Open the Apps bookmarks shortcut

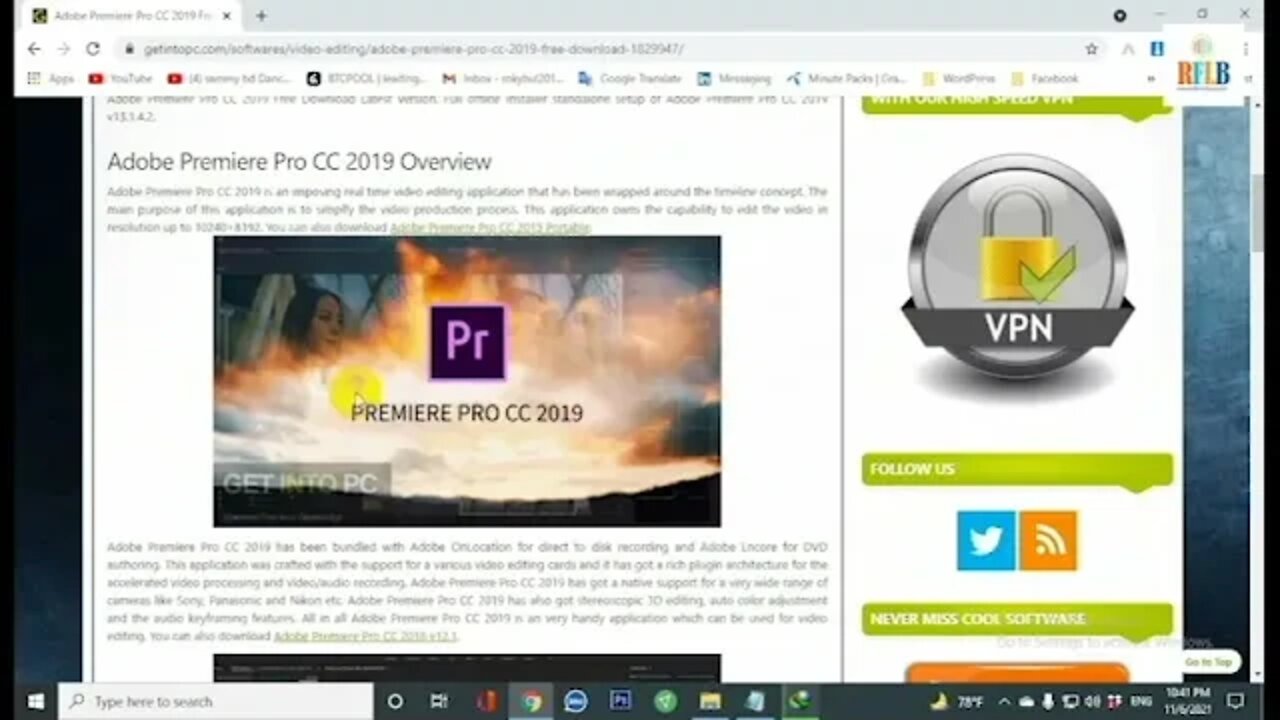[50, 78]
